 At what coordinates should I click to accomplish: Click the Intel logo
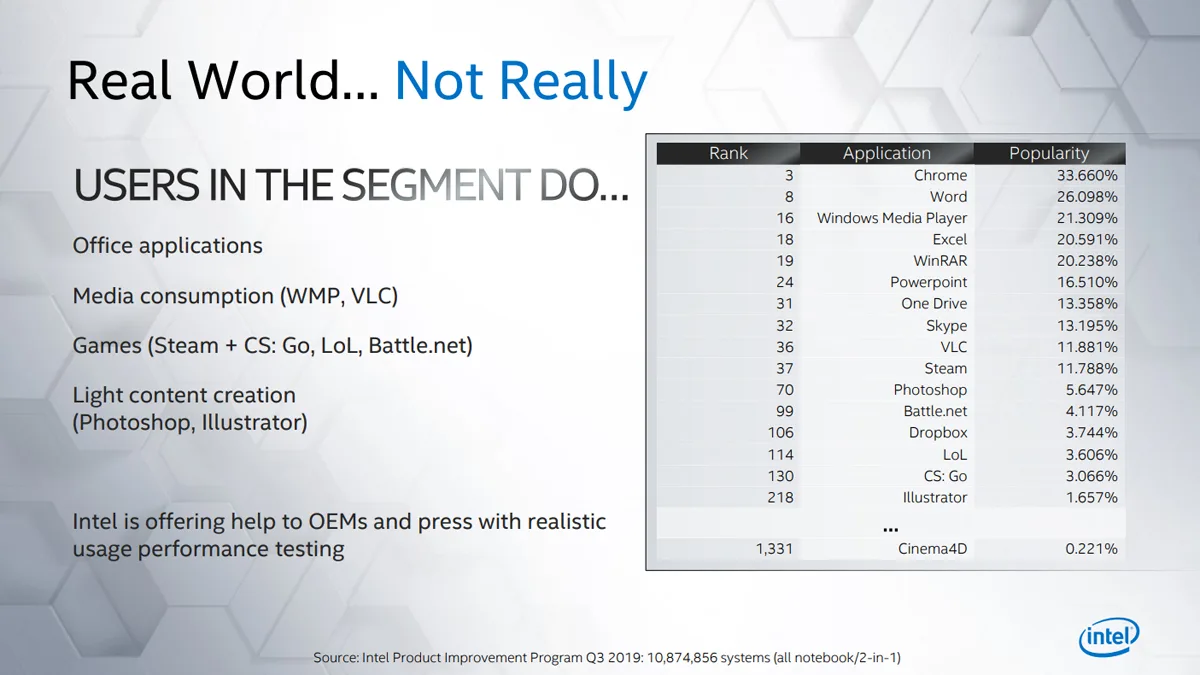tap(1109, 636)
